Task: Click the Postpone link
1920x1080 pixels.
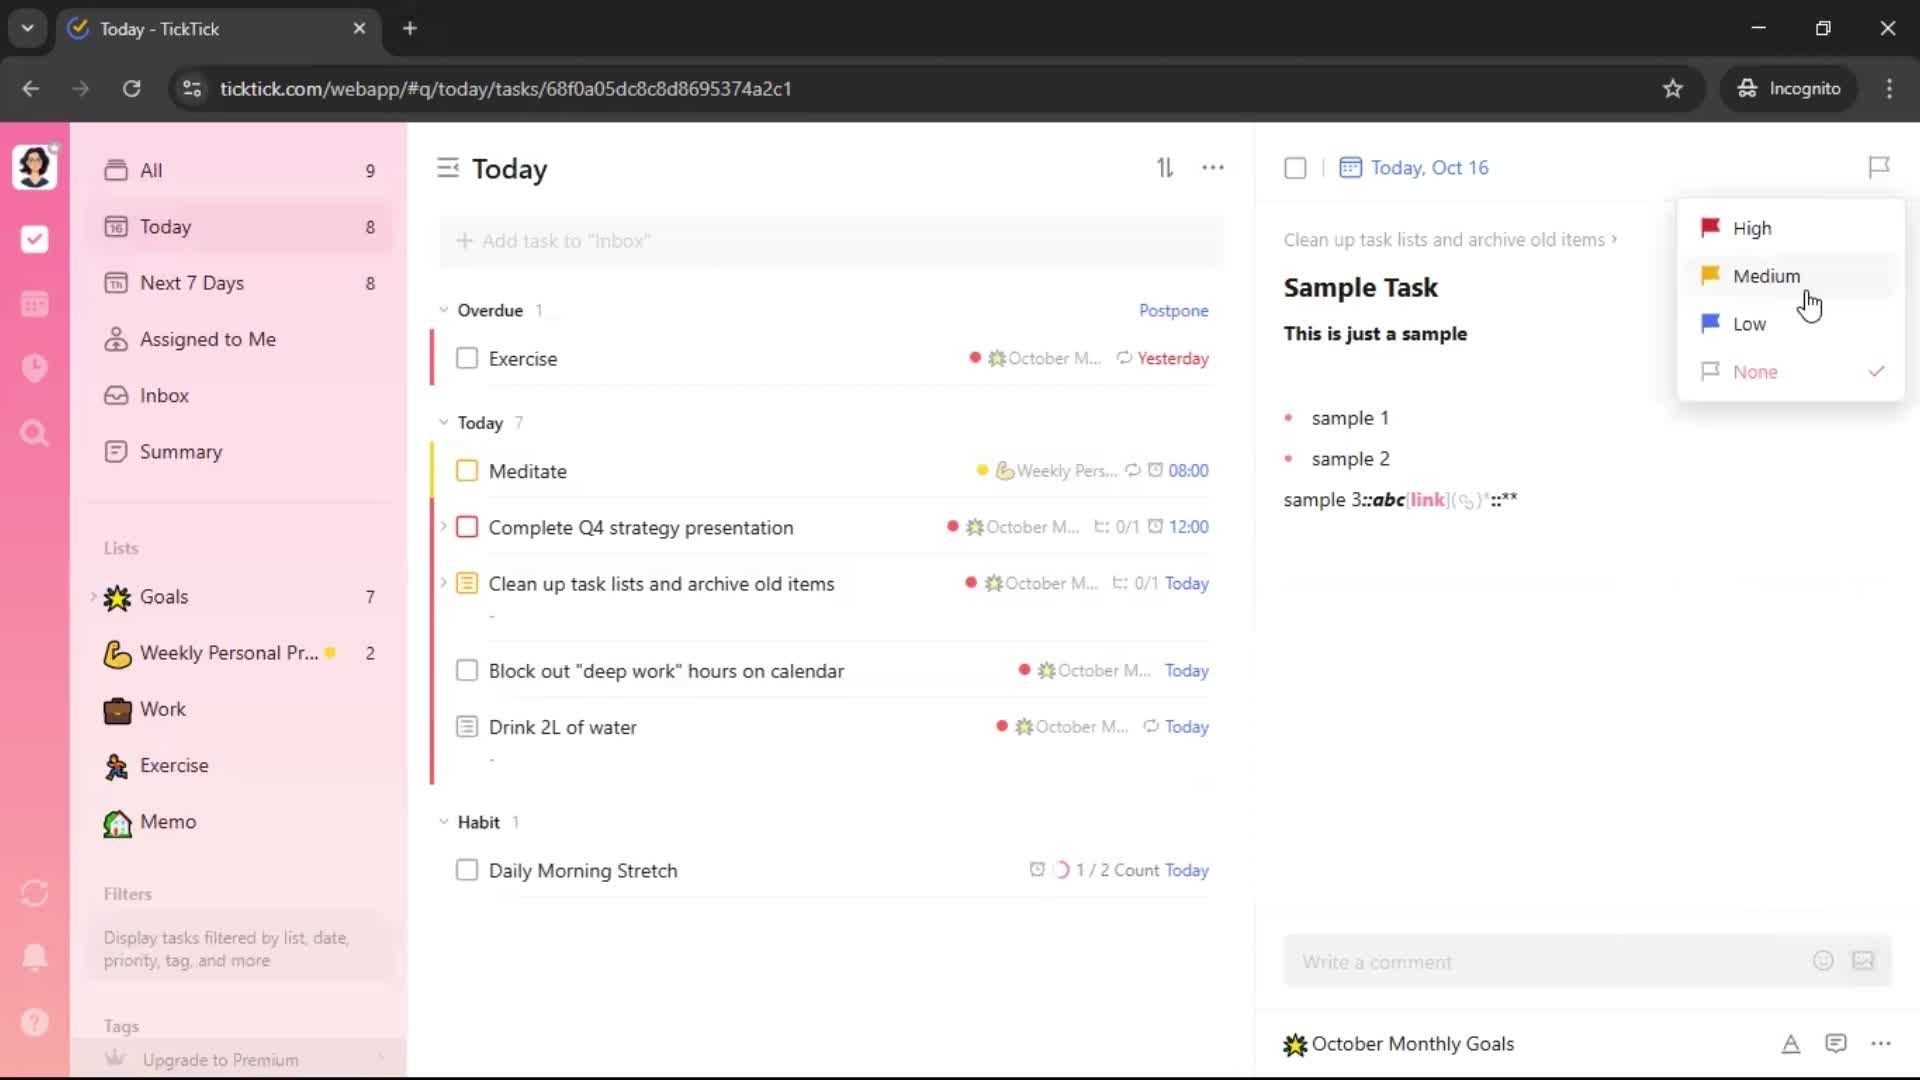Action: pyautogui.click(x=1173, y=310)
